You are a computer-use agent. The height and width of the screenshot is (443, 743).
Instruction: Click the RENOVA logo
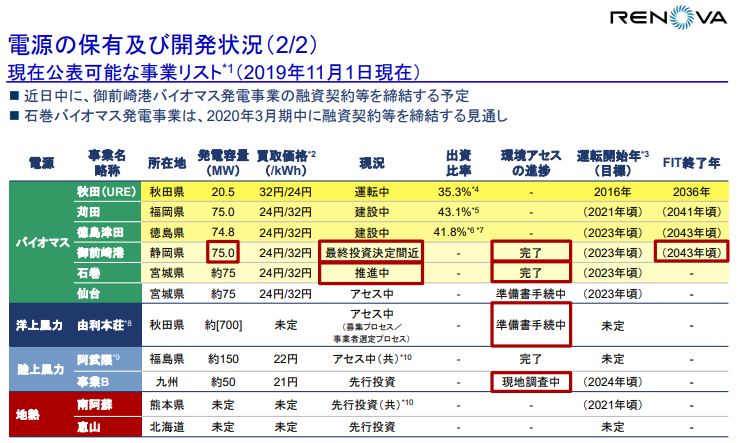click(668, 18)
